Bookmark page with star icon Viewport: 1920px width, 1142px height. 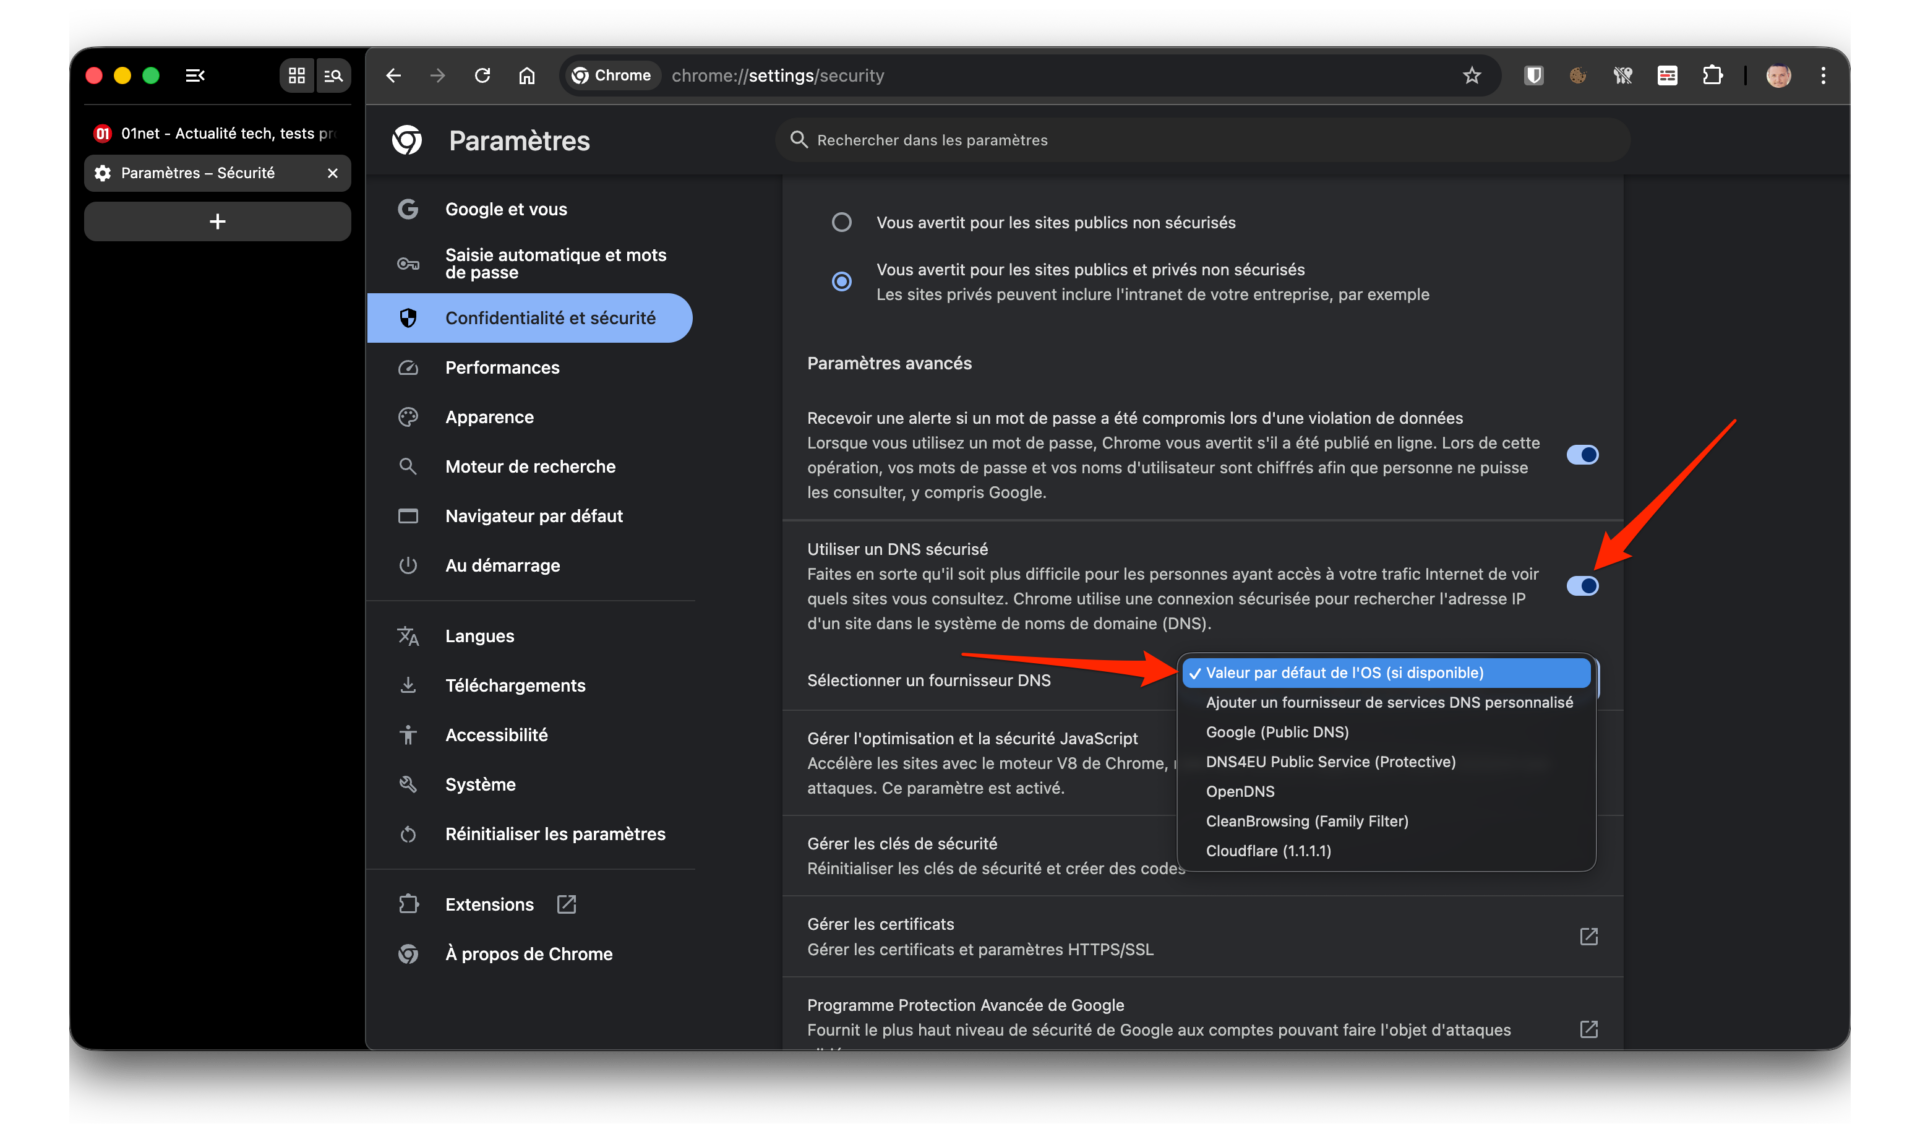[x=1471, y=76]
